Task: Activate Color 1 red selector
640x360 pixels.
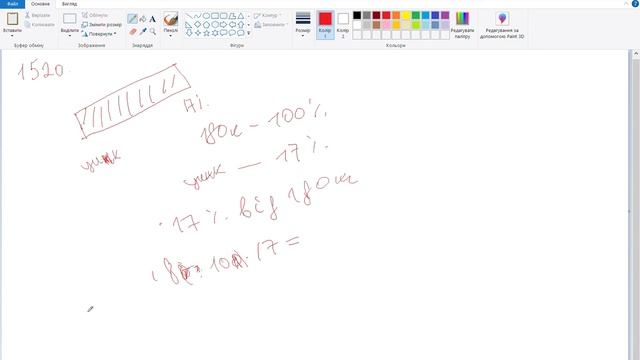Action: [x=325, y=25]
